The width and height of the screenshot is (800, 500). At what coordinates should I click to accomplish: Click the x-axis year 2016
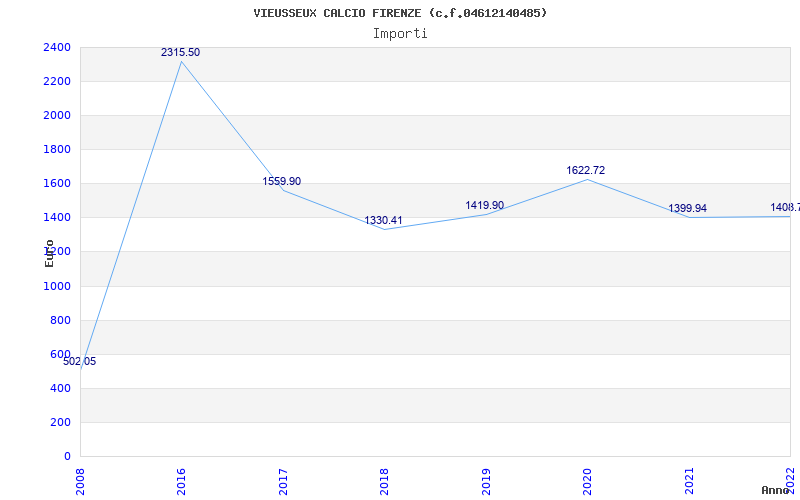[182, 482]
